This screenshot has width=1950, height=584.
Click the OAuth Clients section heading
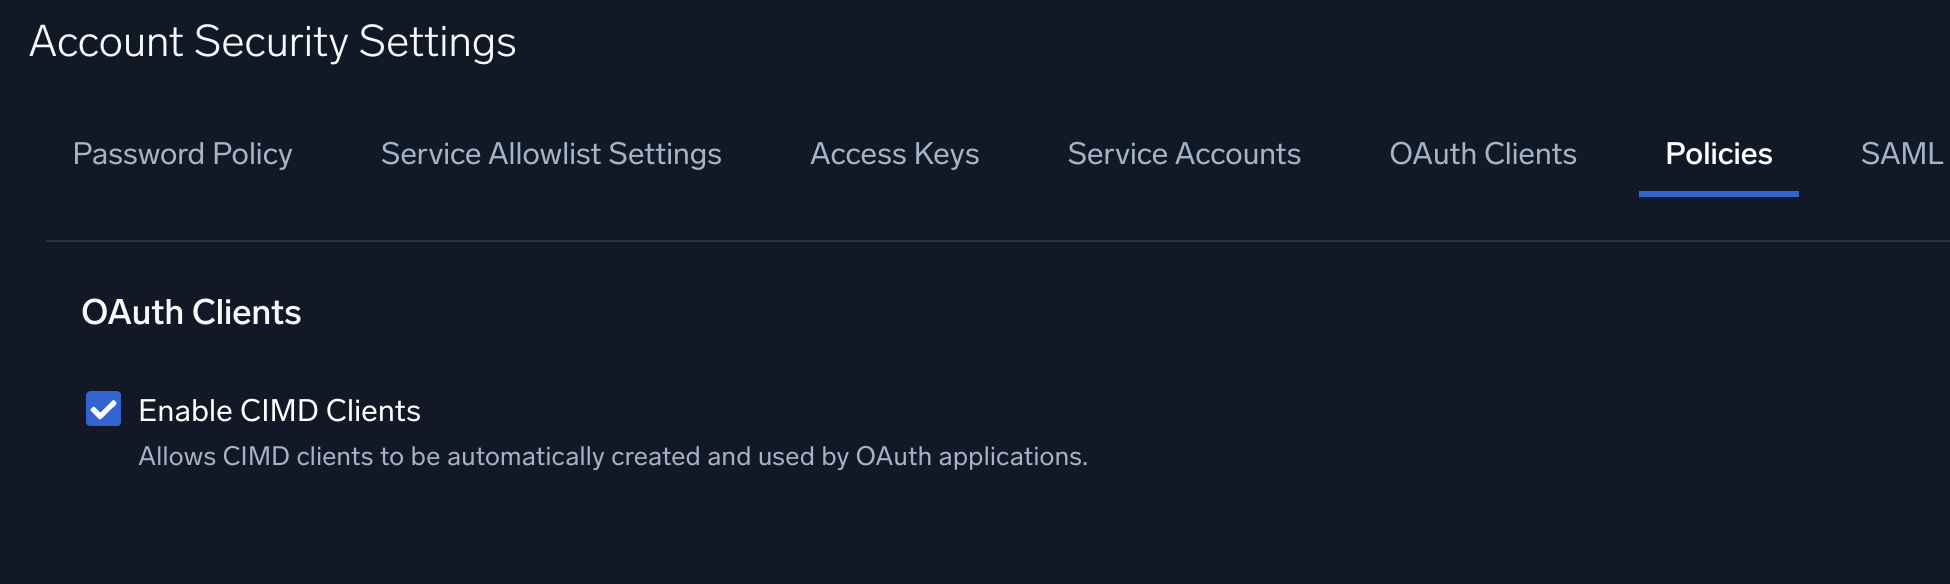click(191, 312)
